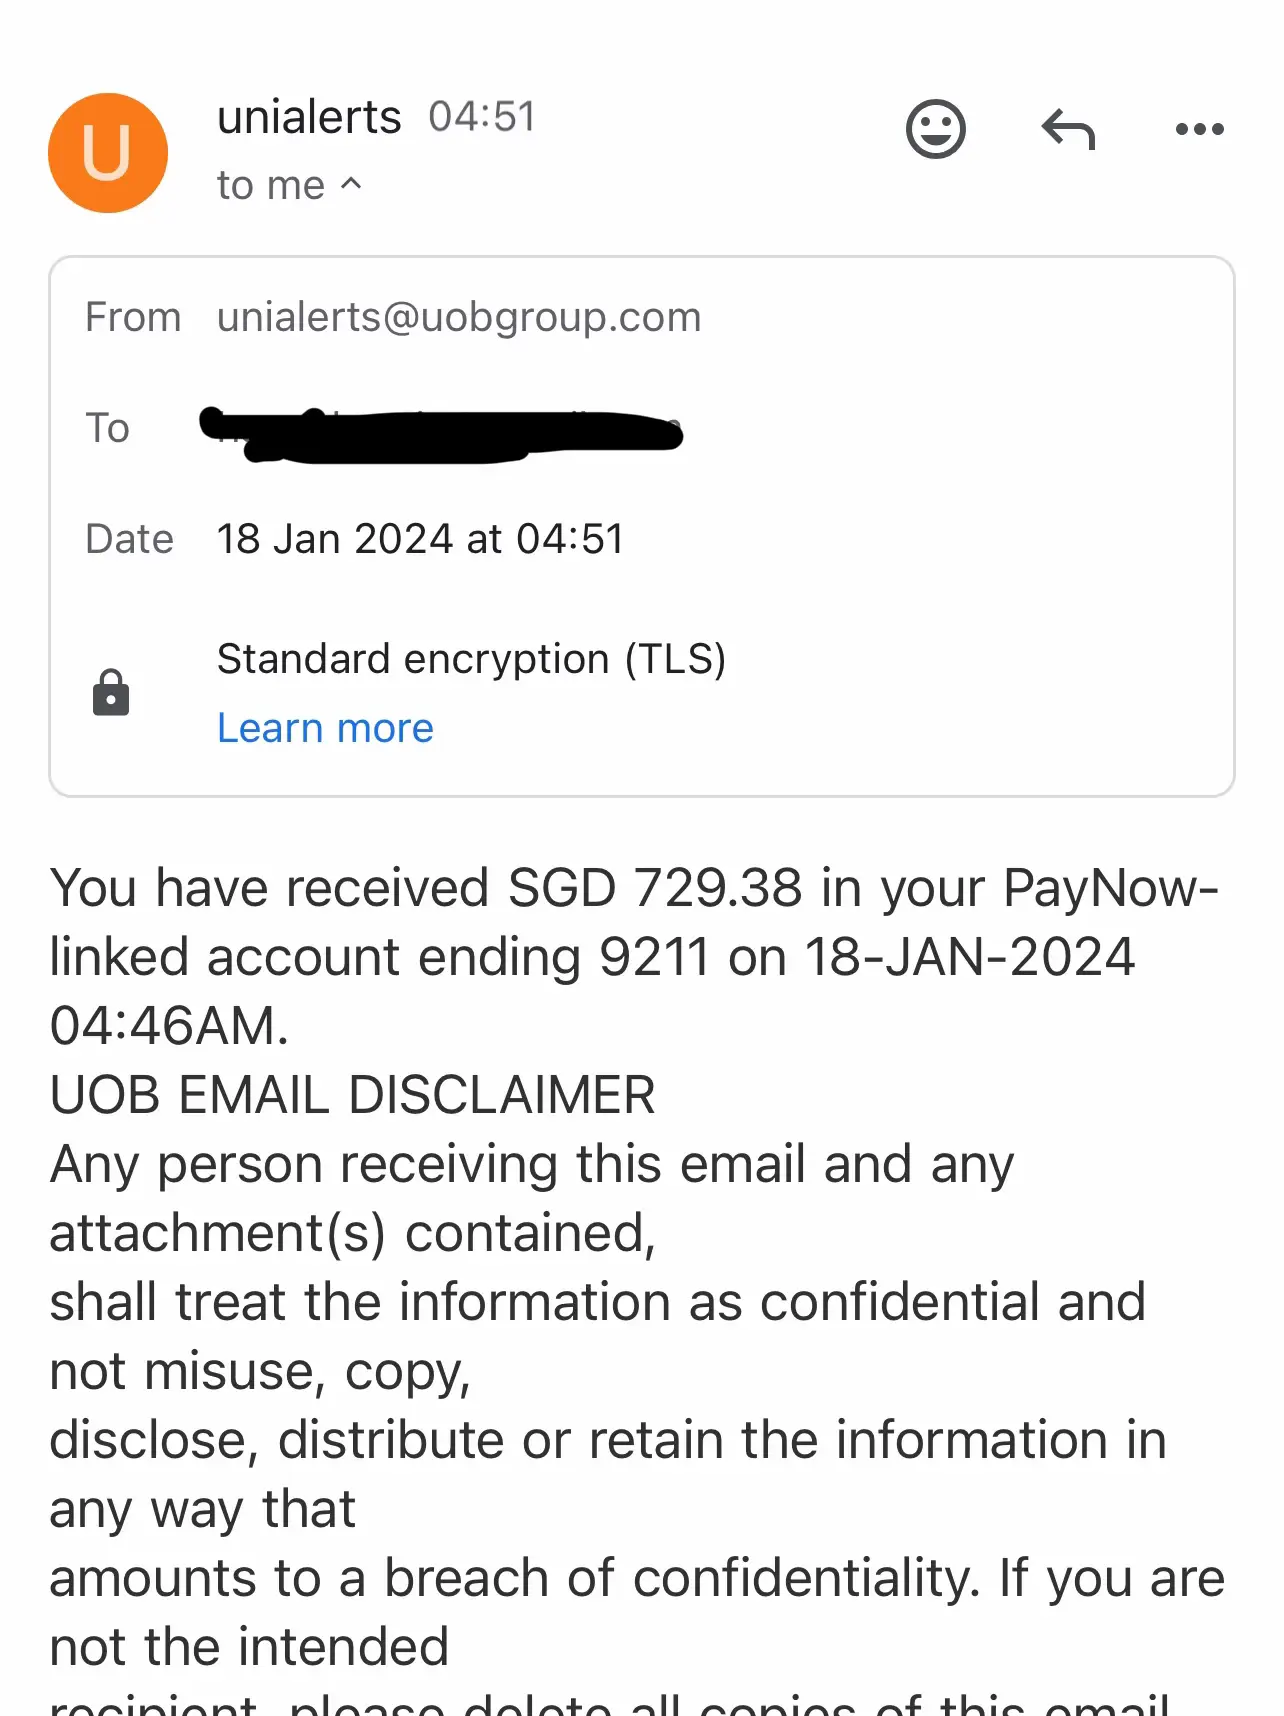
Task: Tap the emoji reaction smiley icon
Action: (935, 129)
